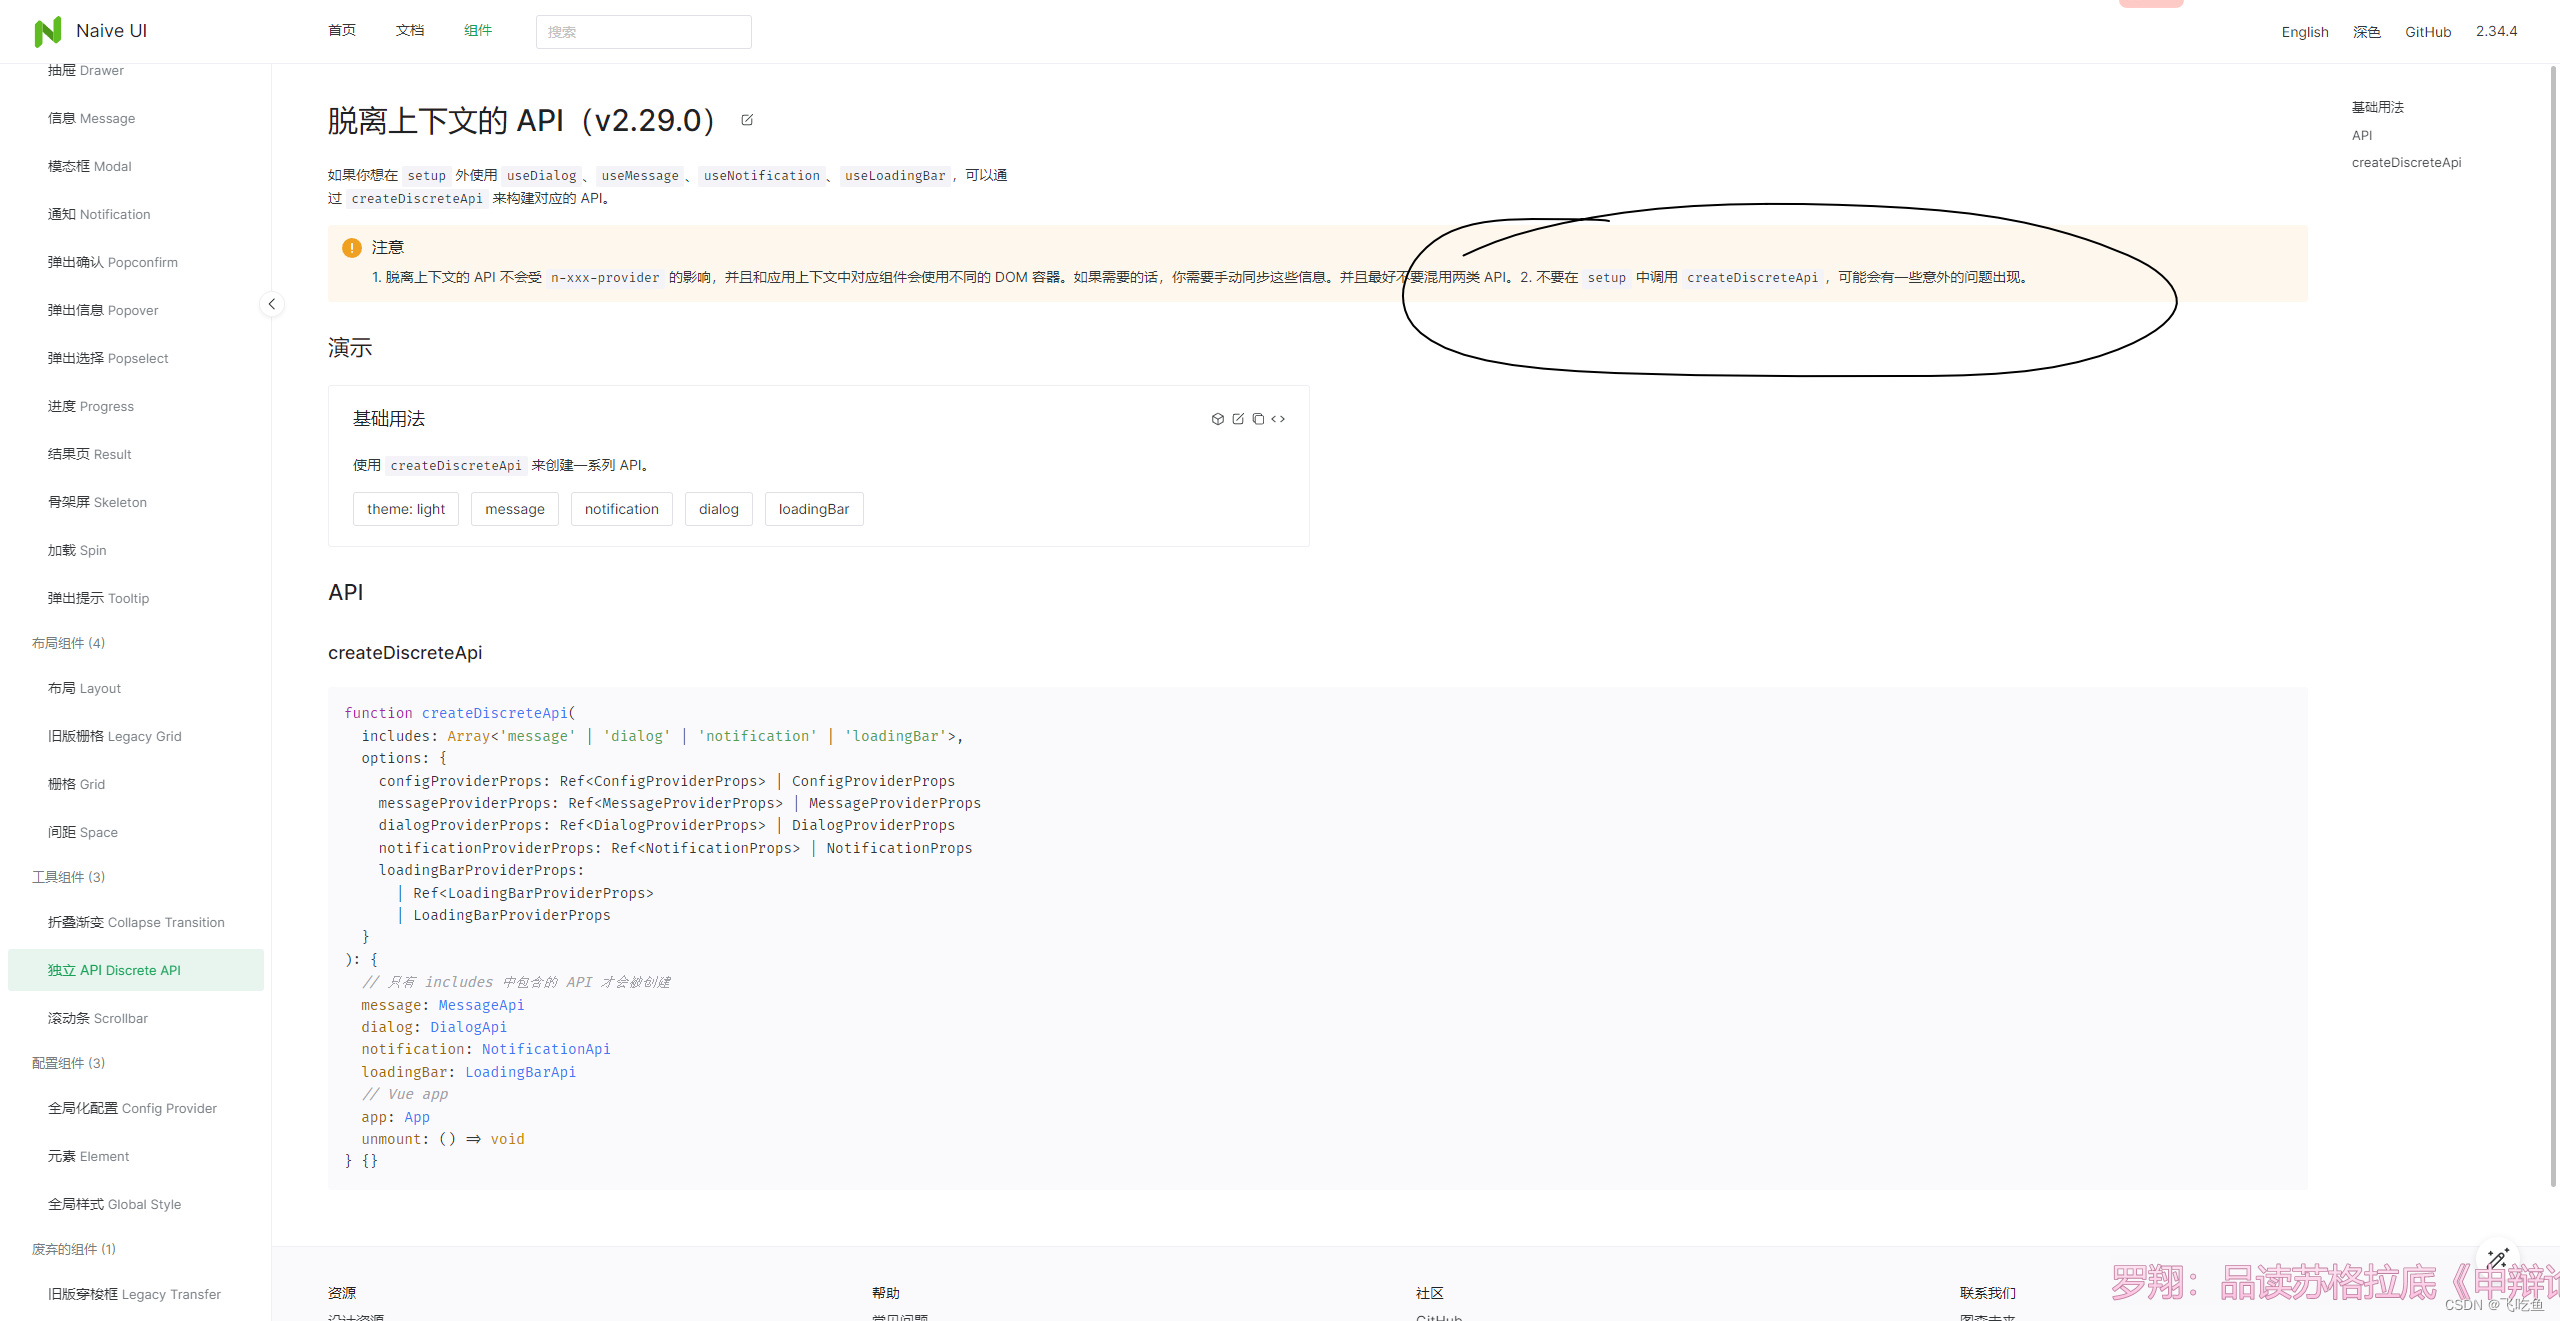Click the edit icon beside the page title
Image resolution: width=2560 pixels, height=1321 pixels.
point(747,120)
